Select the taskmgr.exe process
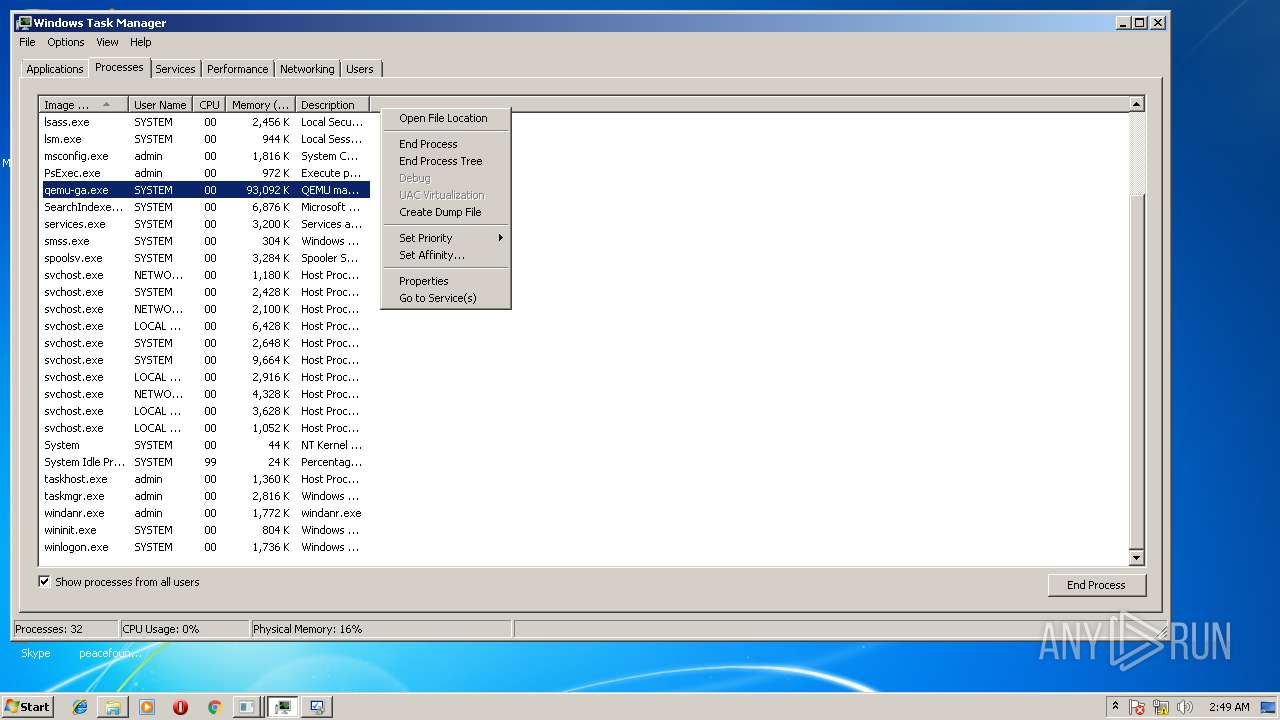The image size is (1280, 720). tap(205, 496)
